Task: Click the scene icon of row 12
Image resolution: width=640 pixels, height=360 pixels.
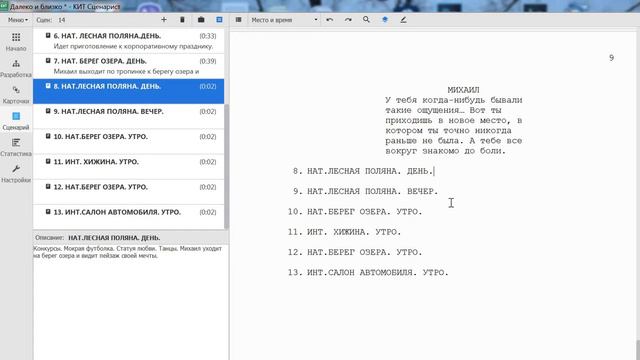Action: coord(48,187)
